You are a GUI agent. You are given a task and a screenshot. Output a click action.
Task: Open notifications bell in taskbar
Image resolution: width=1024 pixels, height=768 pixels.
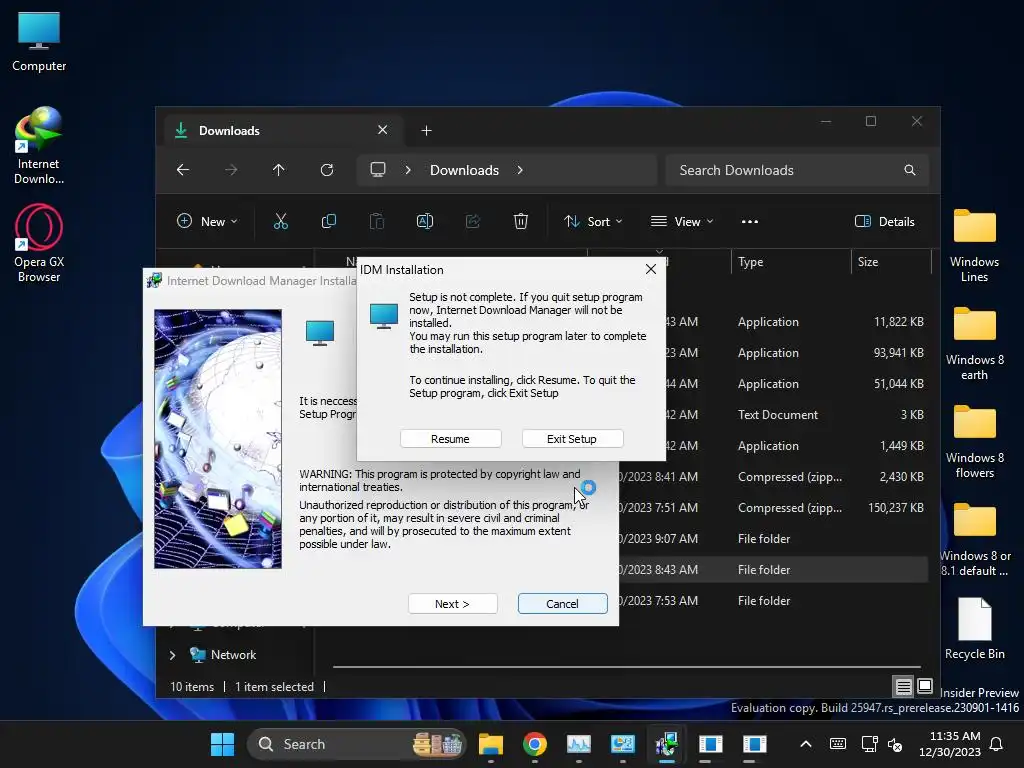coord(997,744)
